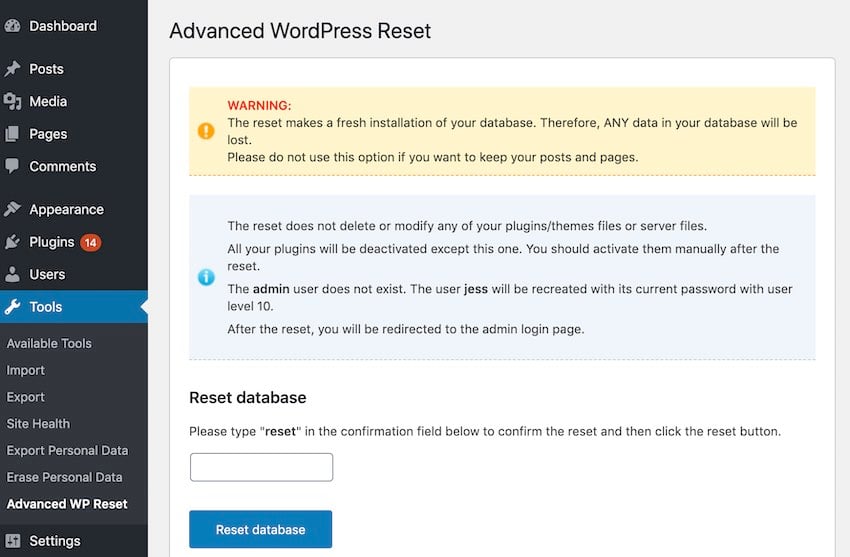Open Site Health in the sidebar

[x=38, y=424]
